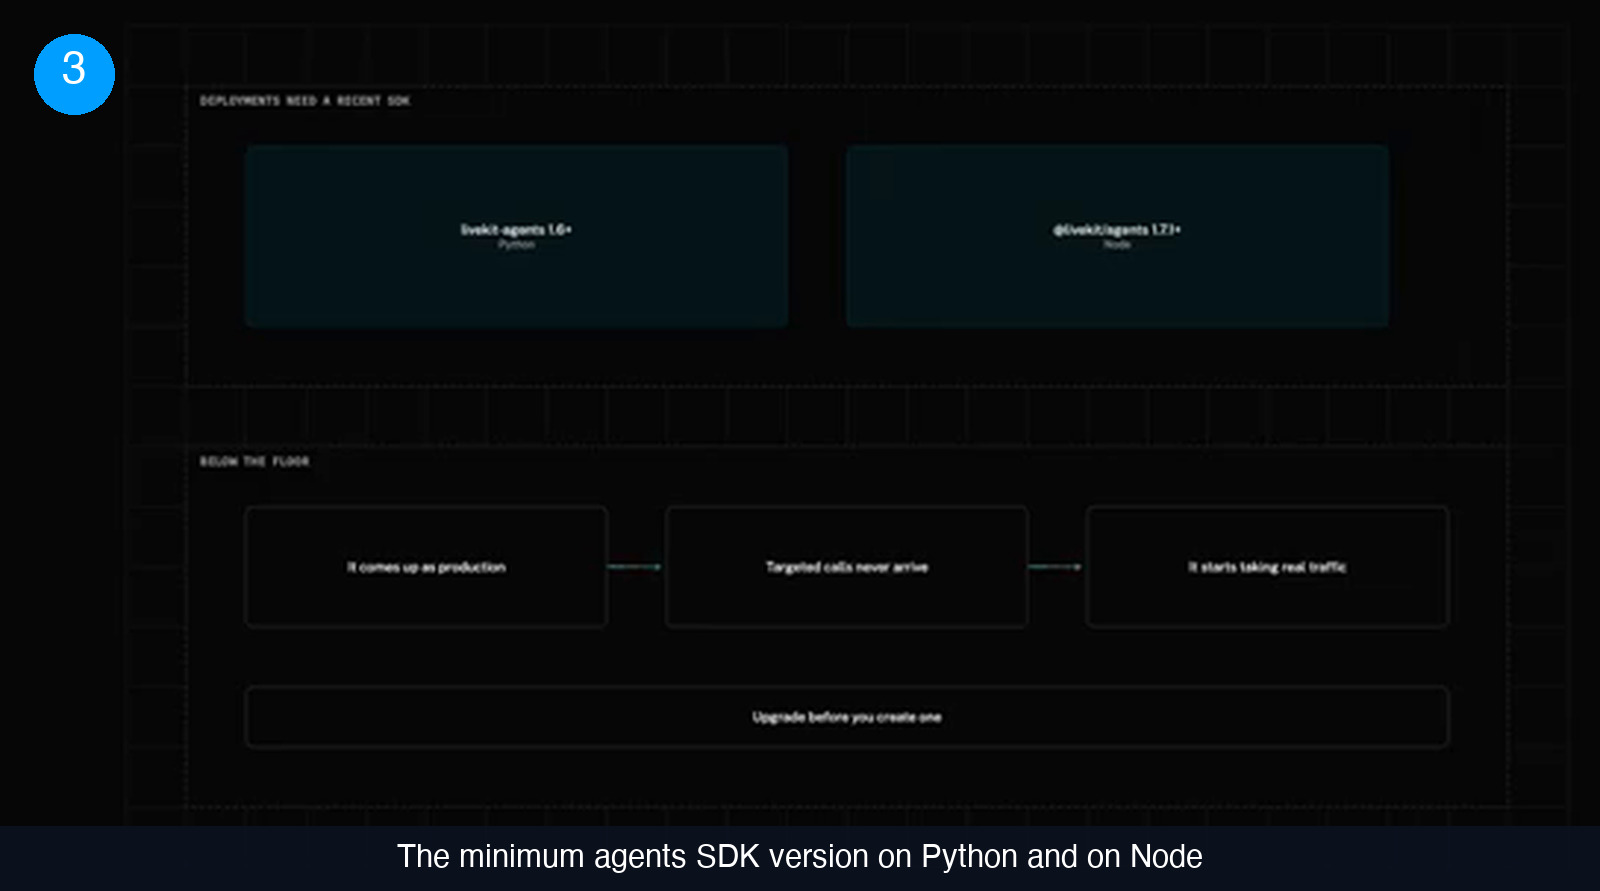Click the 'Upgrade before you create one' bar
The height and width of the screenshot is (891, 1600).
847,717
